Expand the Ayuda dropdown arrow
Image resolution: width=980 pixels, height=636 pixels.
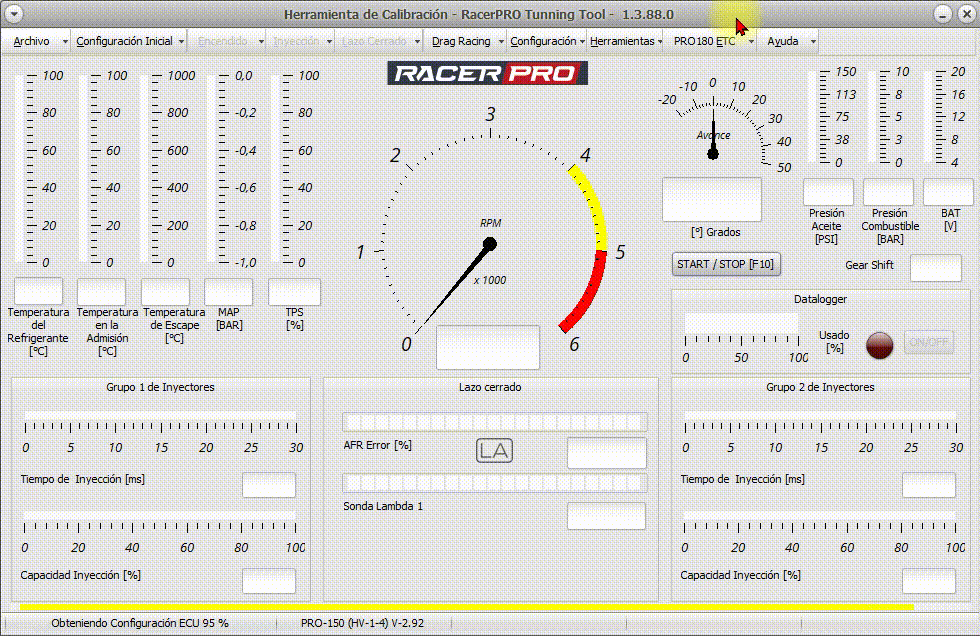(813, 41)
